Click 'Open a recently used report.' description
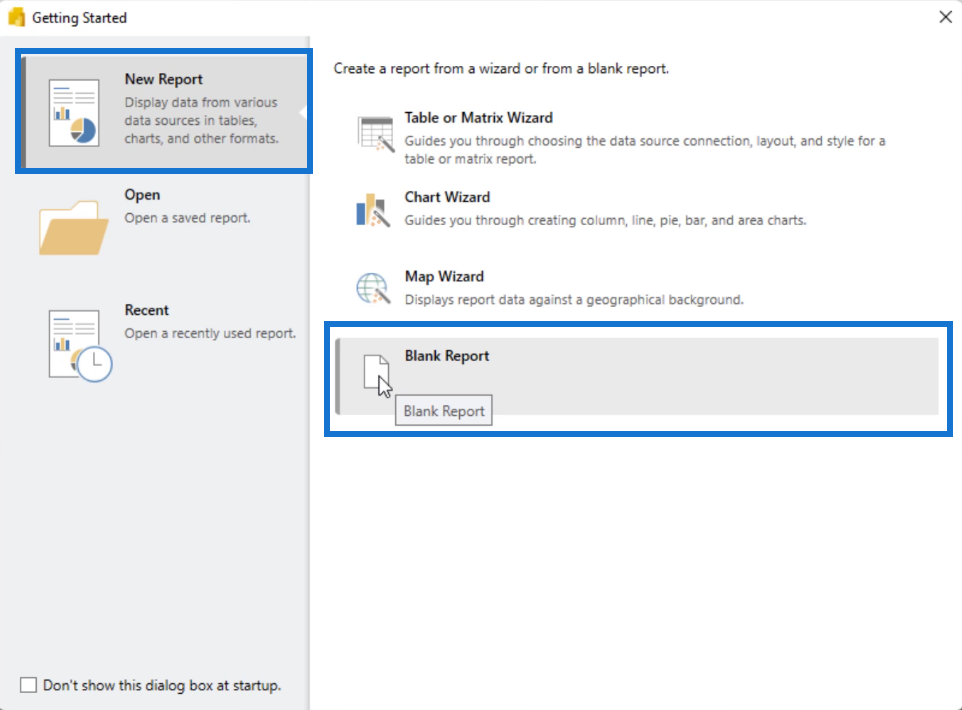 click(210, 333)
